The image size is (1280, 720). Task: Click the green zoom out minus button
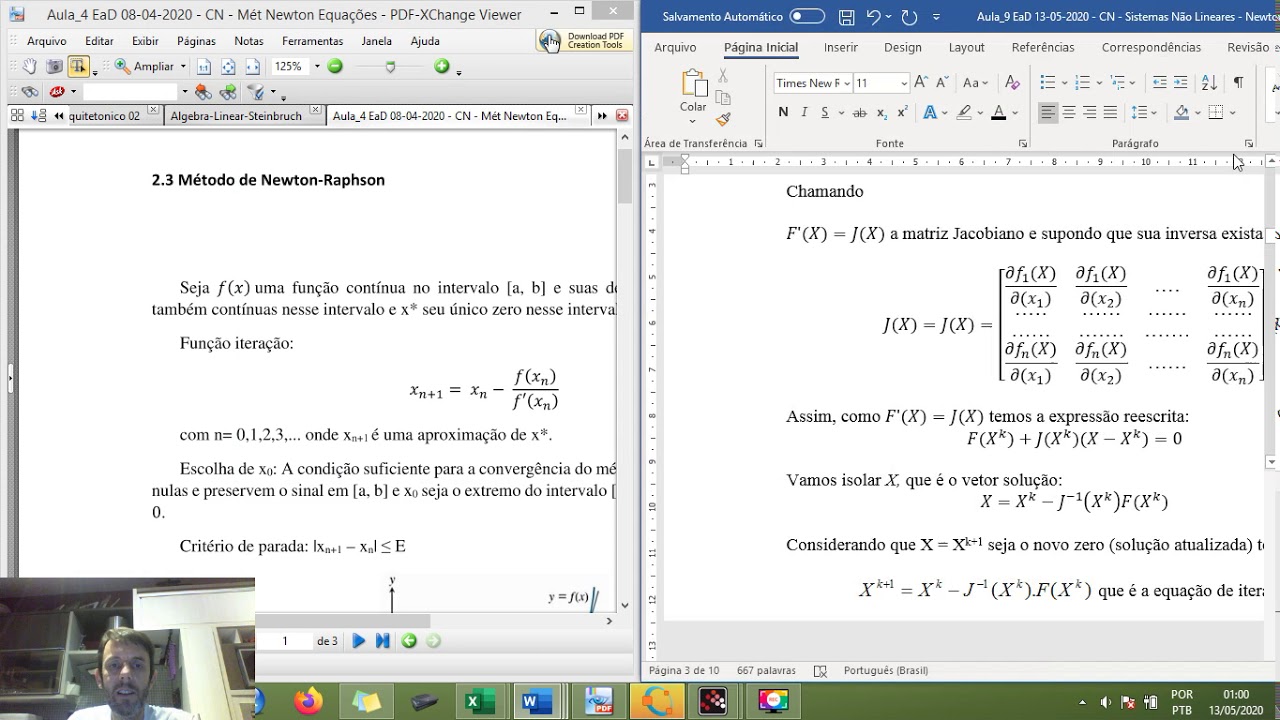tap(335, 66)
